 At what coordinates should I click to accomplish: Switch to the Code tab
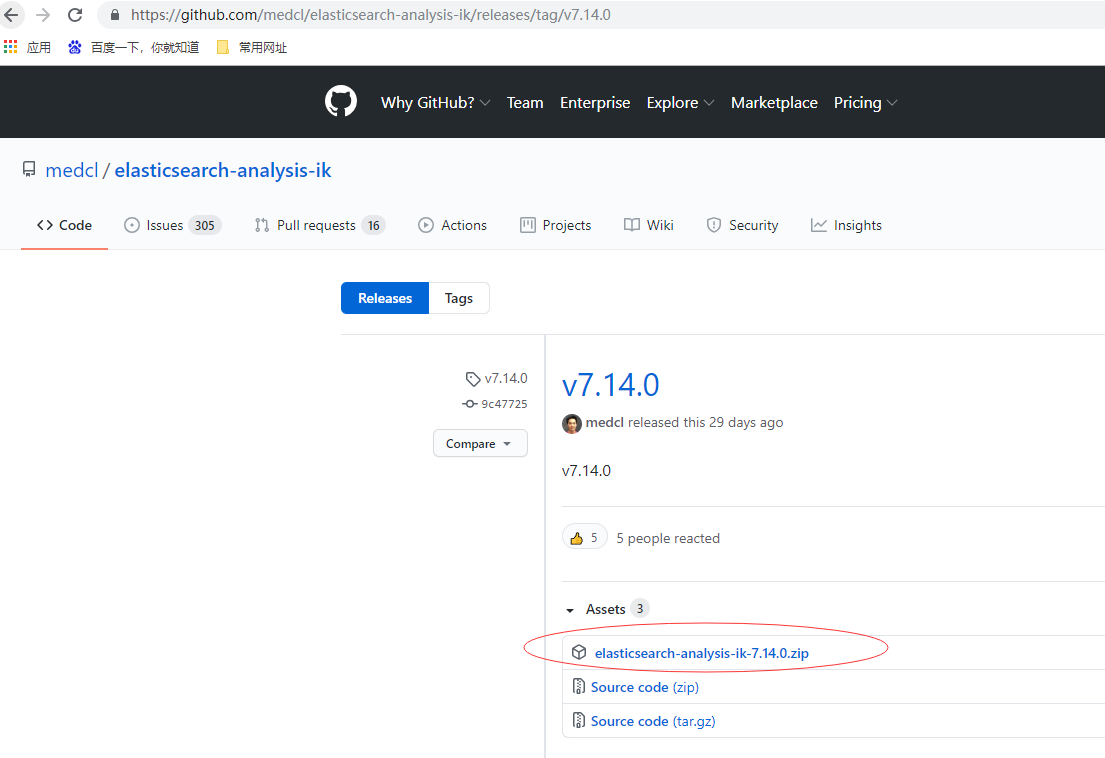click(x=64, y=225)
